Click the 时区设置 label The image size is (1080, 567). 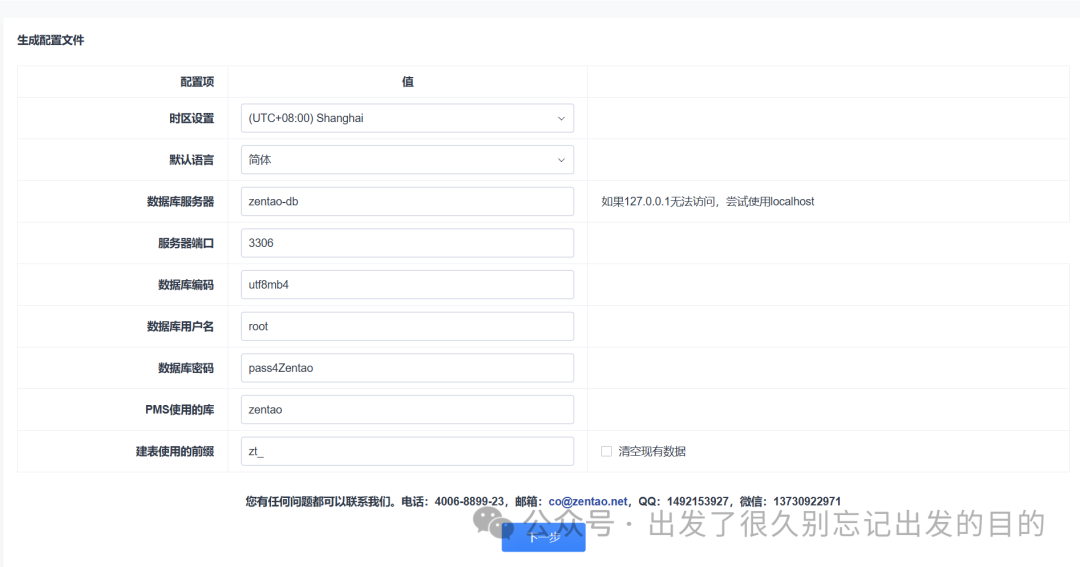(191, 118)
